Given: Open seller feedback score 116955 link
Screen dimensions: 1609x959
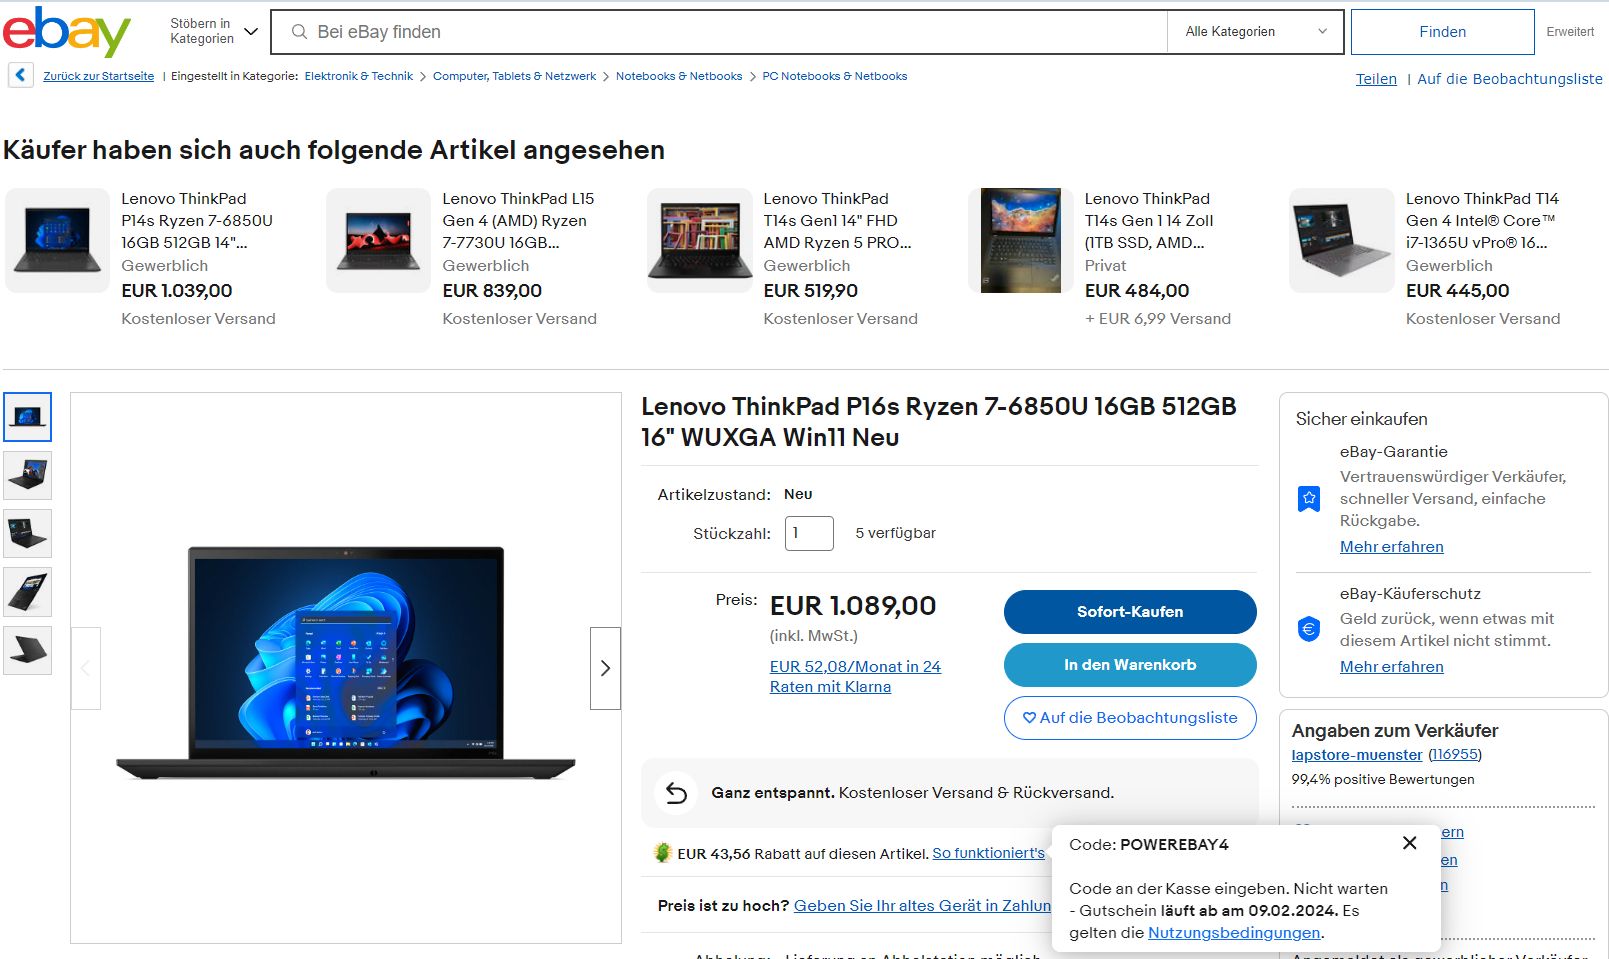Looking at the screenshot, I should pyautogui.click(x=1455, y=755).
